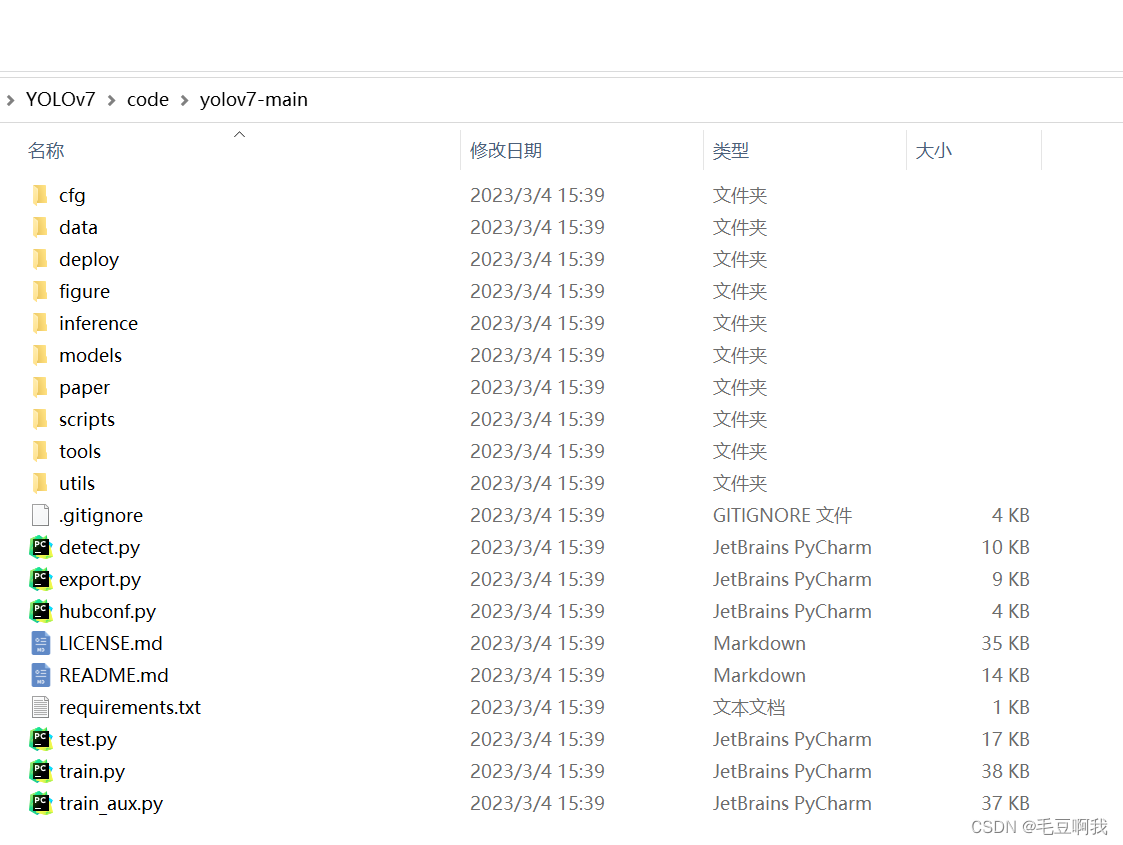
Task: Select the train_aux.py PyCharm icon
Action: click(x=41, y=803)
